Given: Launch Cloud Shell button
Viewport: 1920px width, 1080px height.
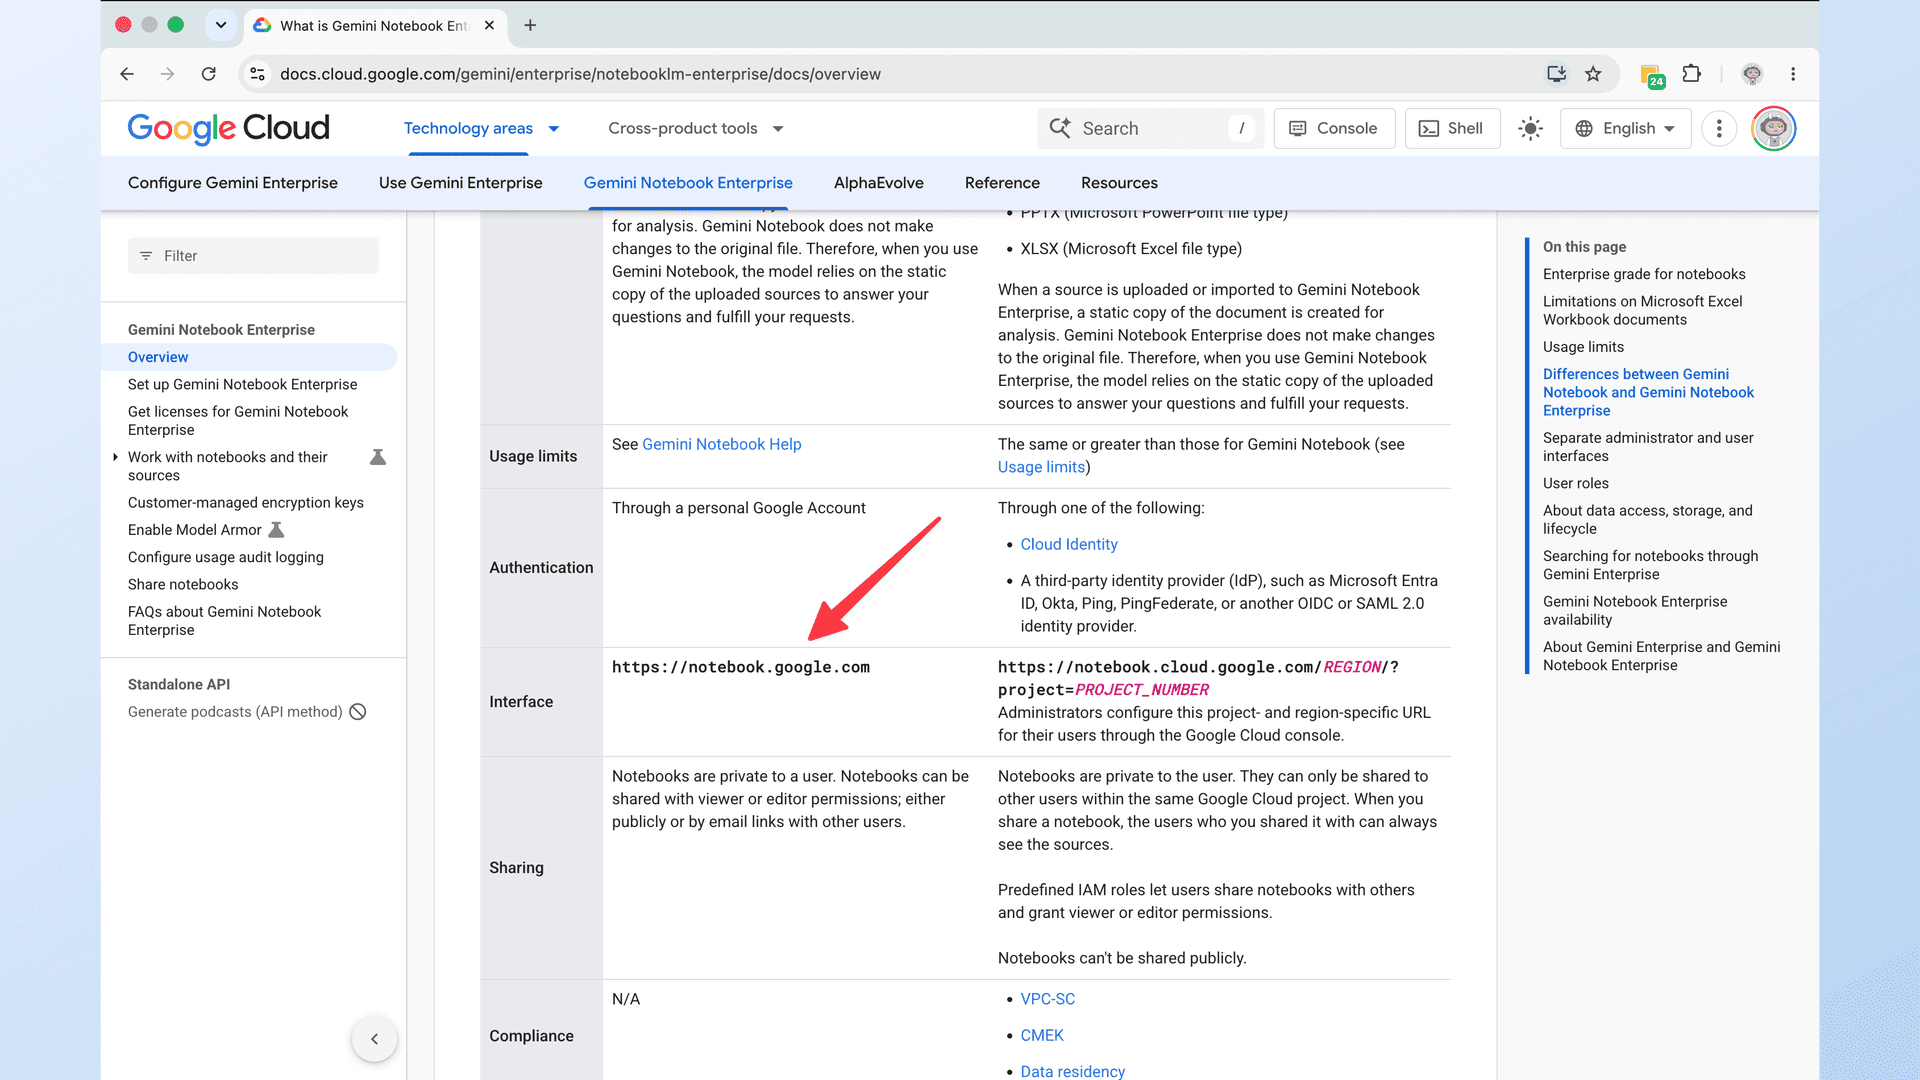Looking at the screenshot, I should point(1452,128).
